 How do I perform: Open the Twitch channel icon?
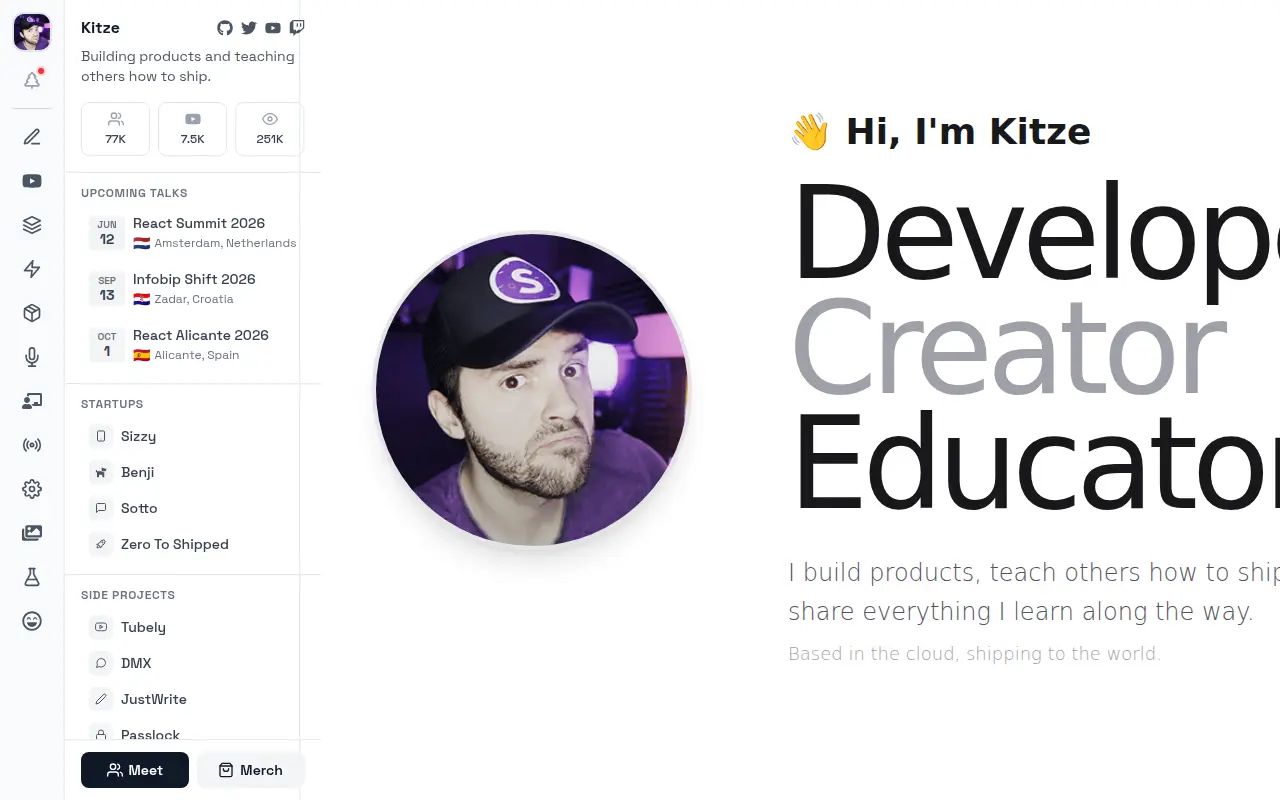[297, 28]
